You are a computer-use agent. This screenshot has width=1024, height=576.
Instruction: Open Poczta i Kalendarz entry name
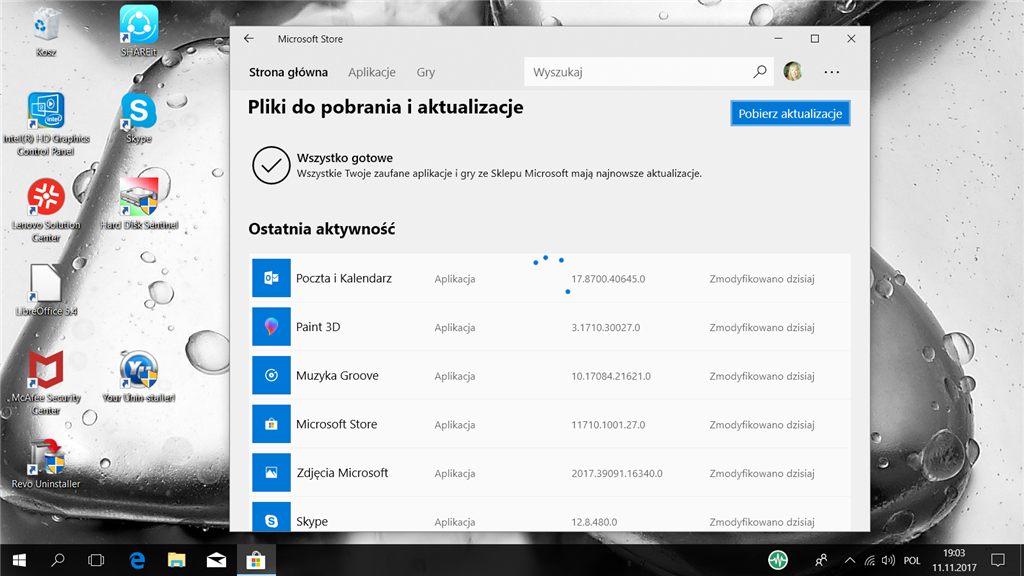point(344,278)
